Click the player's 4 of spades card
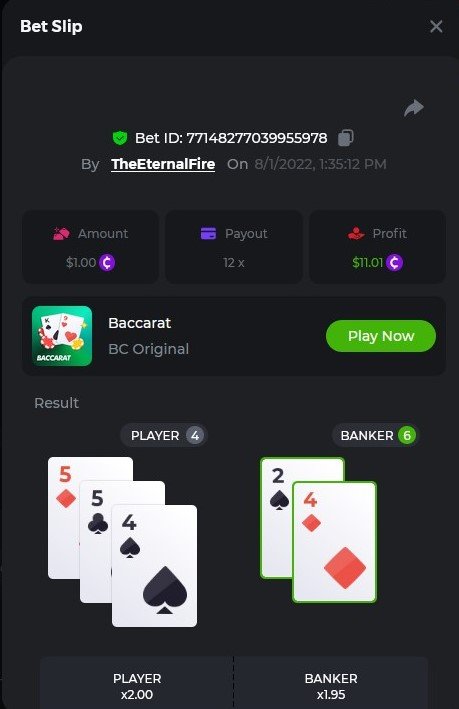Screen dimensions: 459x709 154,566
